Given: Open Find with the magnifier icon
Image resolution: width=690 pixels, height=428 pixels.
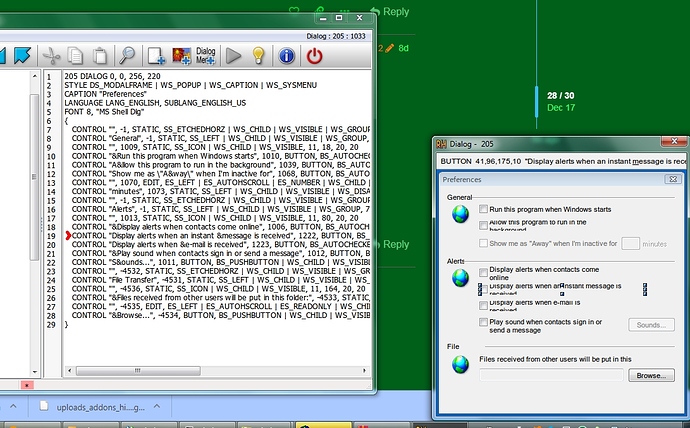Looking at the screenshot, I should (x=127, y=56).
